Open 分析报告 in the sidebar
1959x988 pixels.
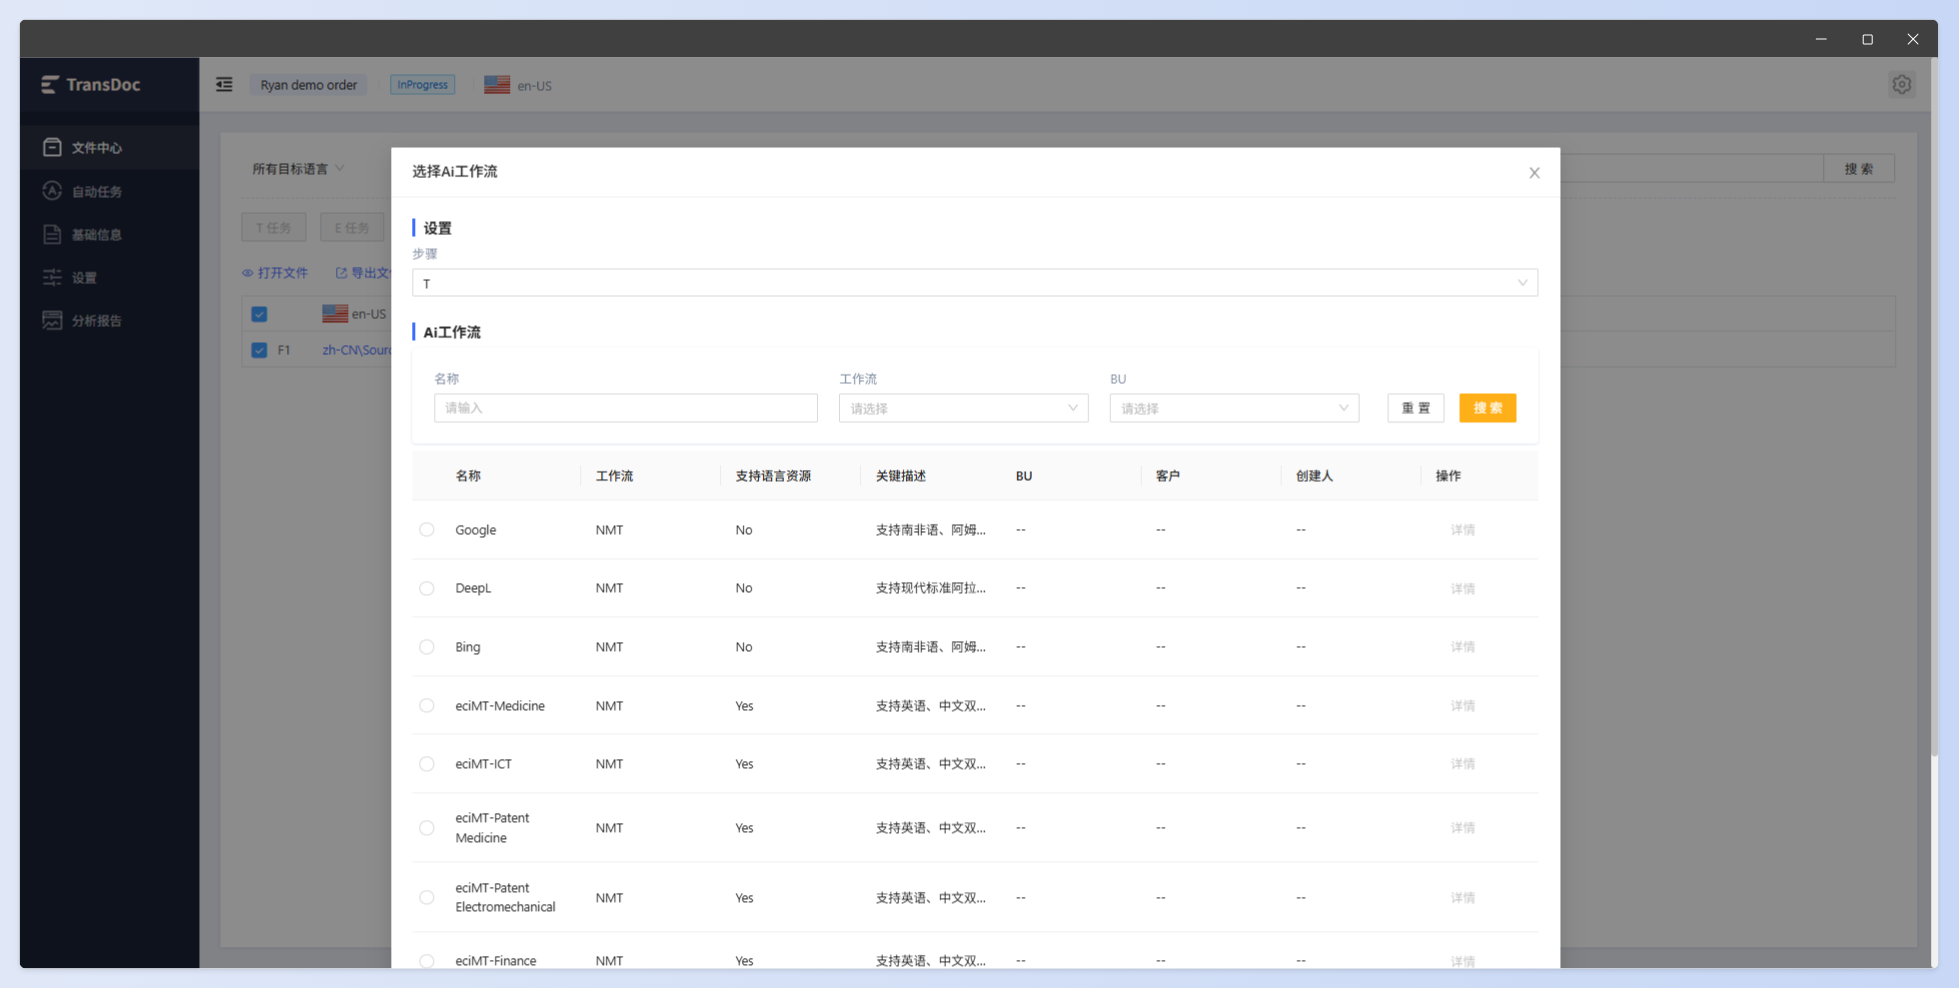pyautogui.click(x=109, y=320)
